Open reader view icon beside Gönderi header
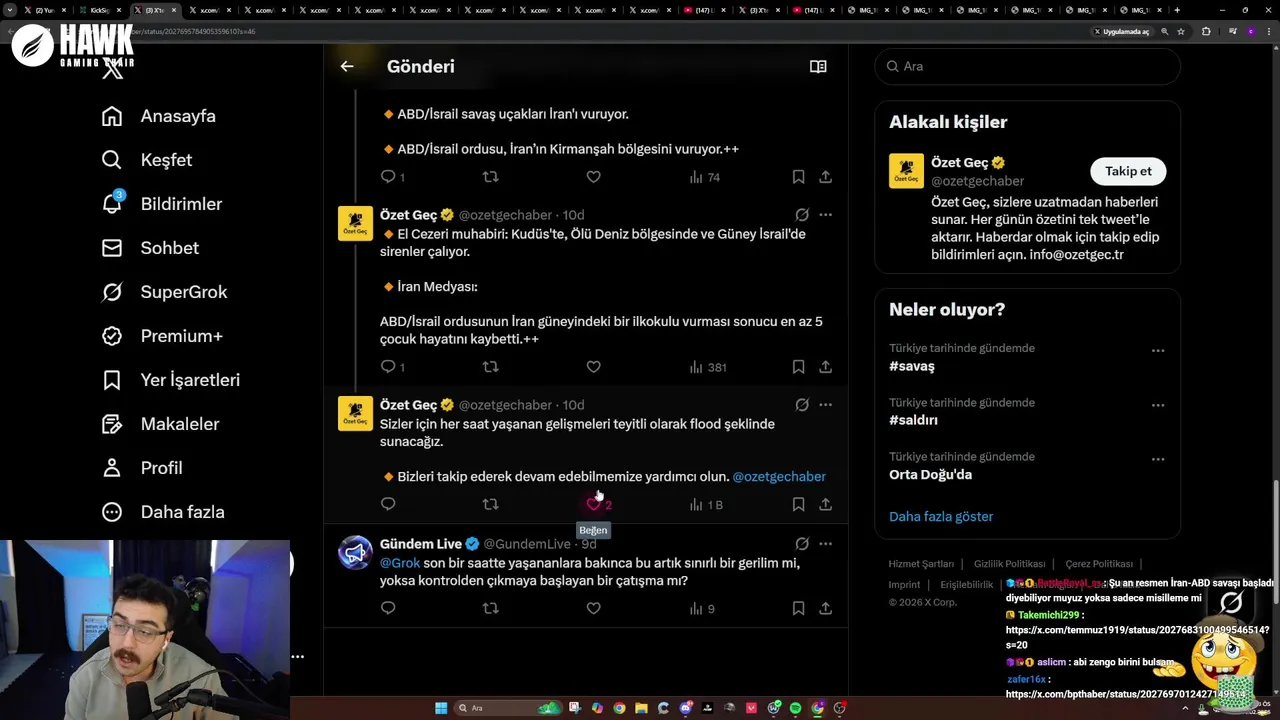This screenshot has height=720, width=1280. click(818, 66)
